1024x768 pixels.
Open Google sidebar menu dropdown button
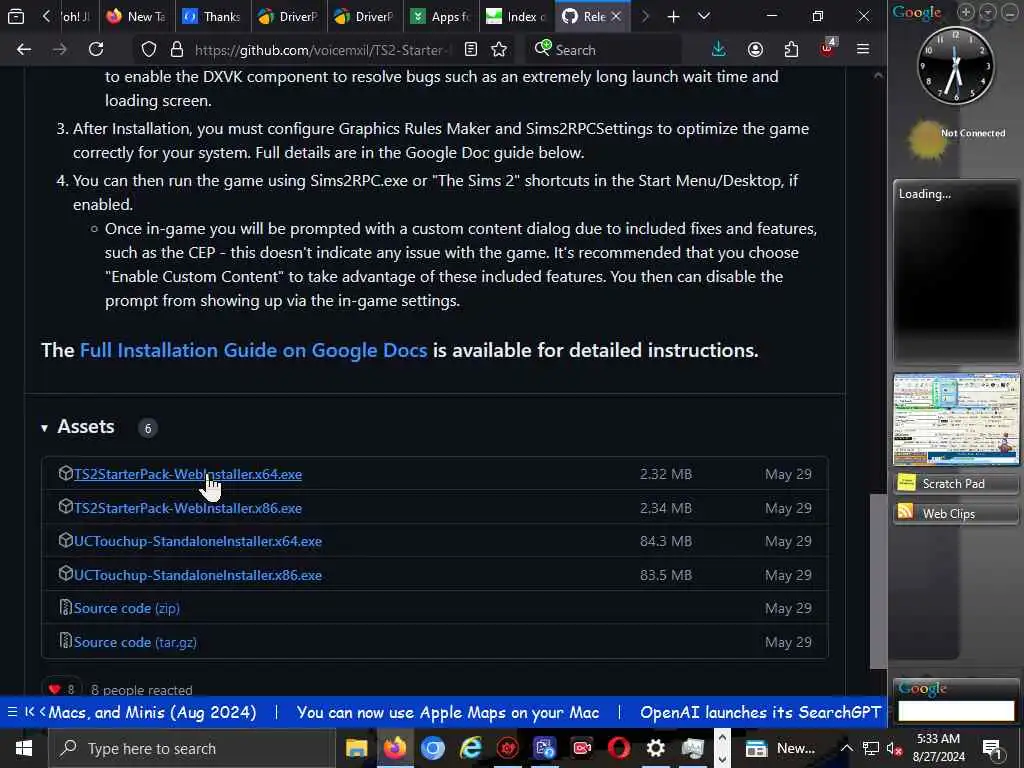(988, 12)
